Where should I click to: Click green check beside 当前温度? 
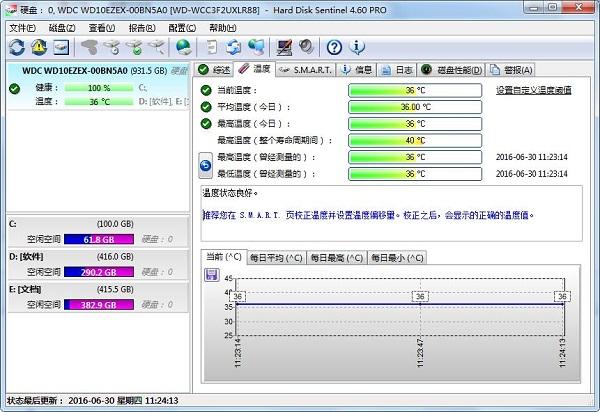pyautogui.click(x=206, y=90)
